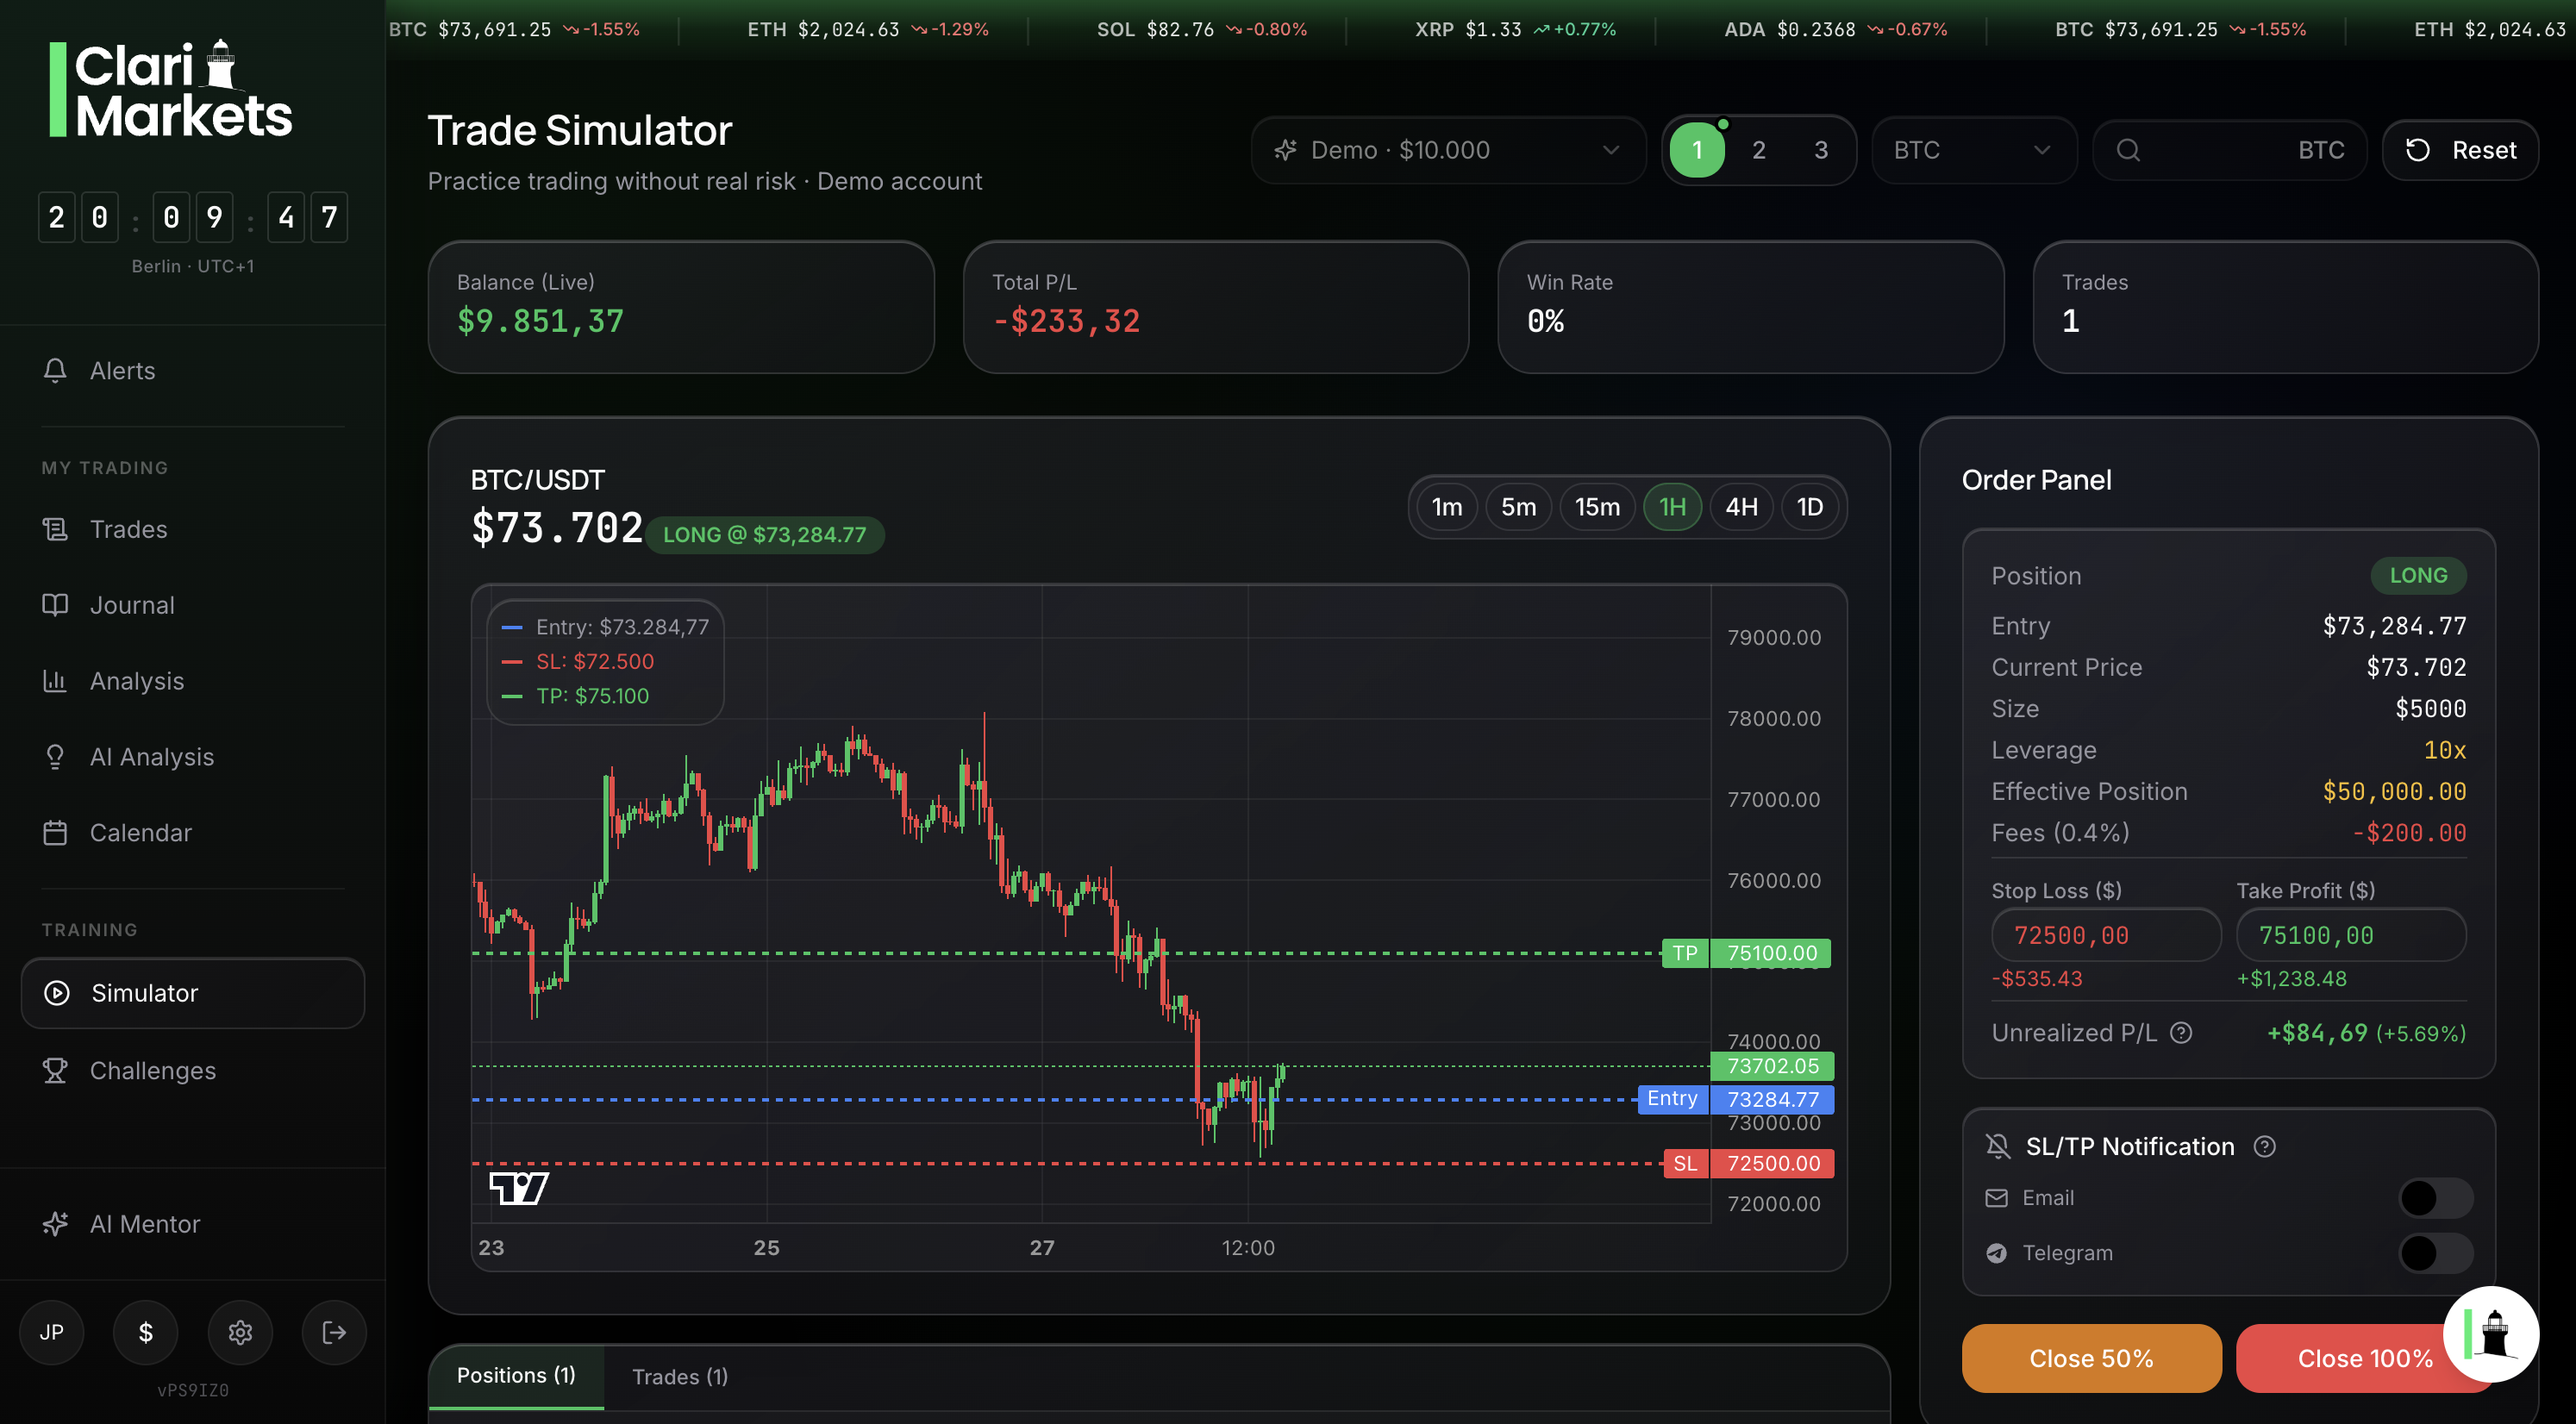Select the Simulator play icon
This screenshot has height=1424, width=2576.
point(57,993)
